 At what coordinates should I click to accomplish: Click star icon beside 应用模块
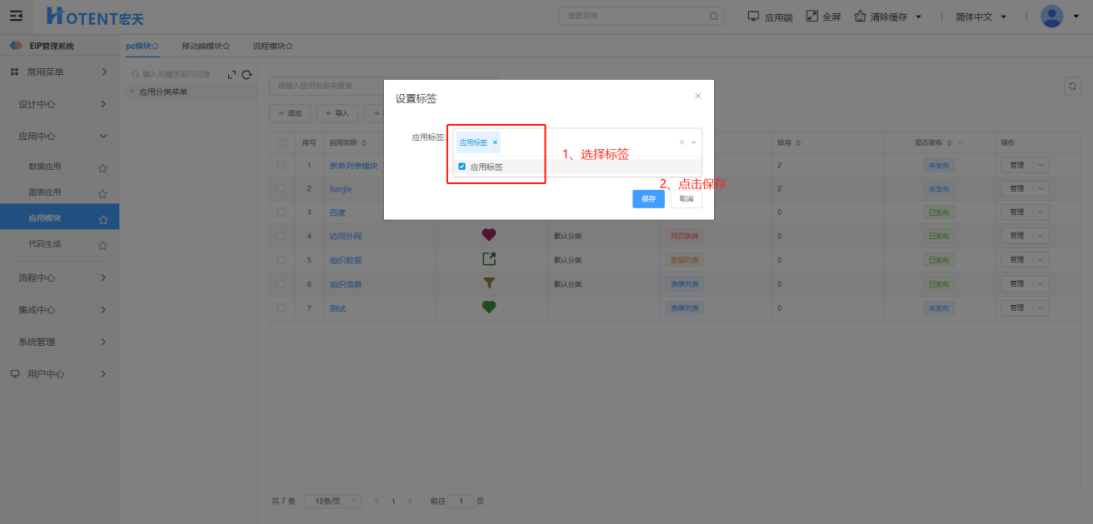coord(102,219)
